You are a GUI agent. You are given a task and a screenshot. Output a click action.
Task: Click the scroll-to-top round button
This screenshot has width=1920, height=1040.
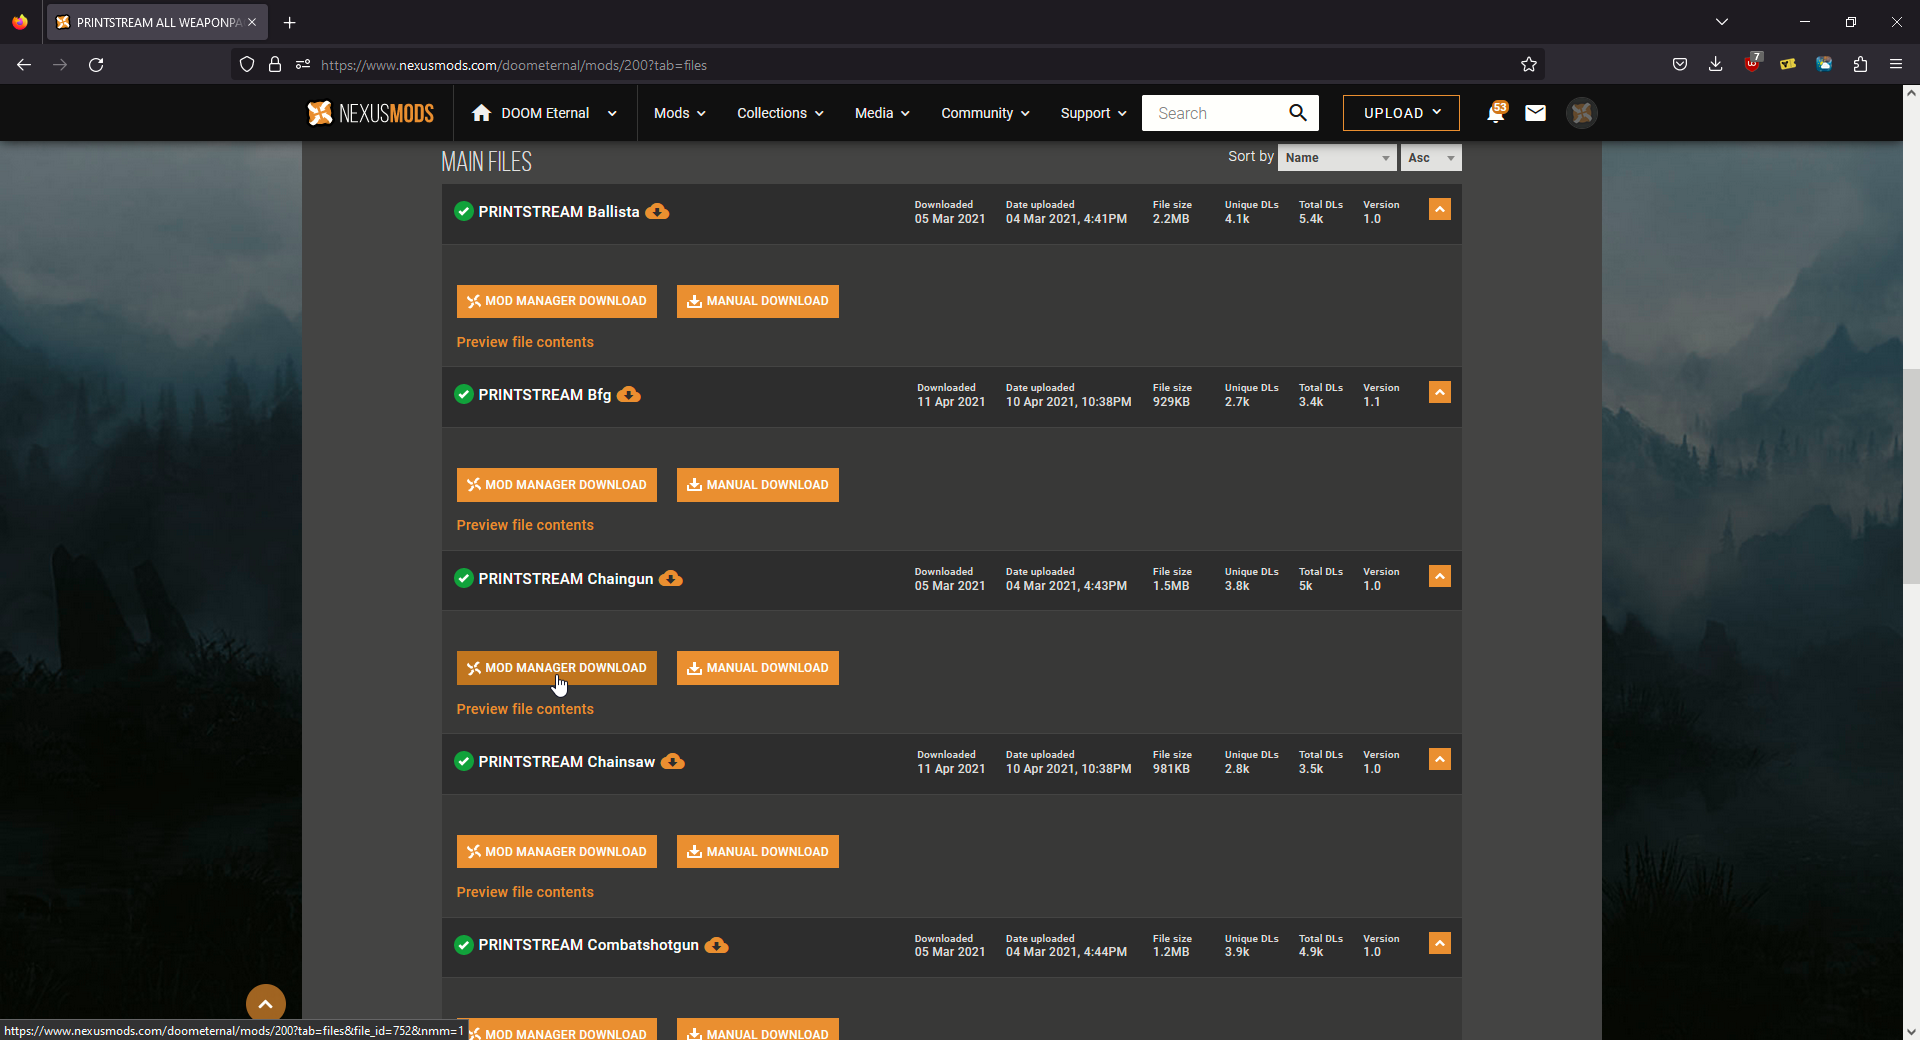pos(266,1003)
